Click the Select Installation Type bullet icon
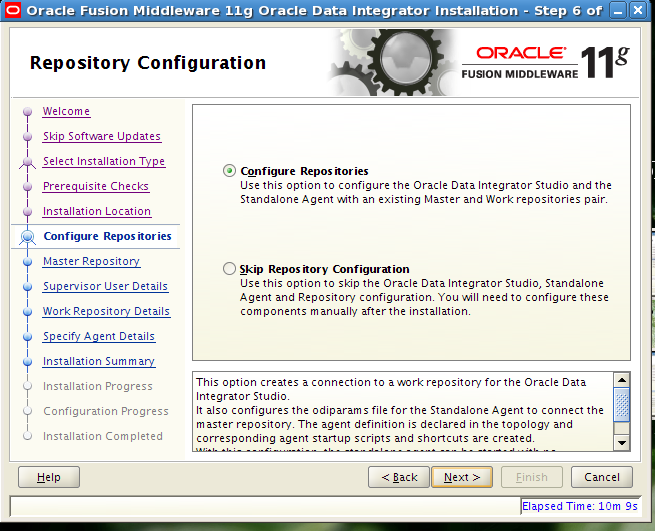This screenshot has height=531, width=655. tap(28, 162)
